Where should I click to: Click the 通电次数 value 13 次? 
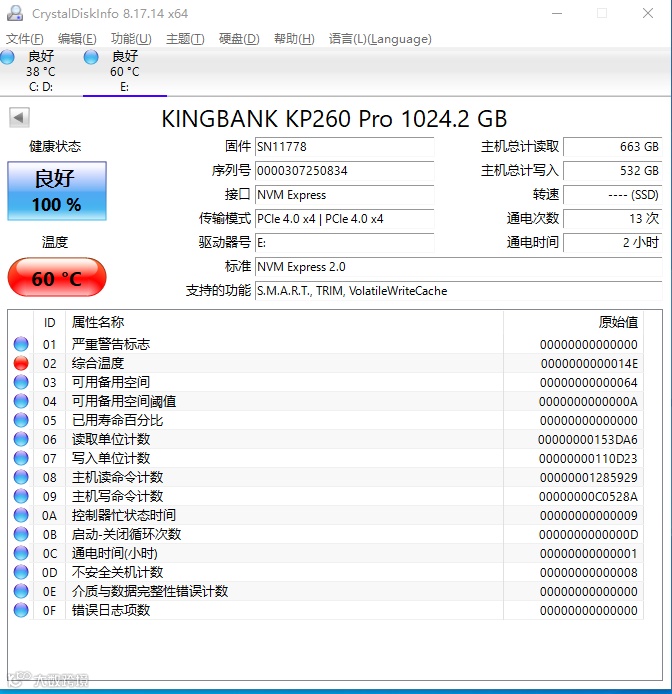coord(613,219)
